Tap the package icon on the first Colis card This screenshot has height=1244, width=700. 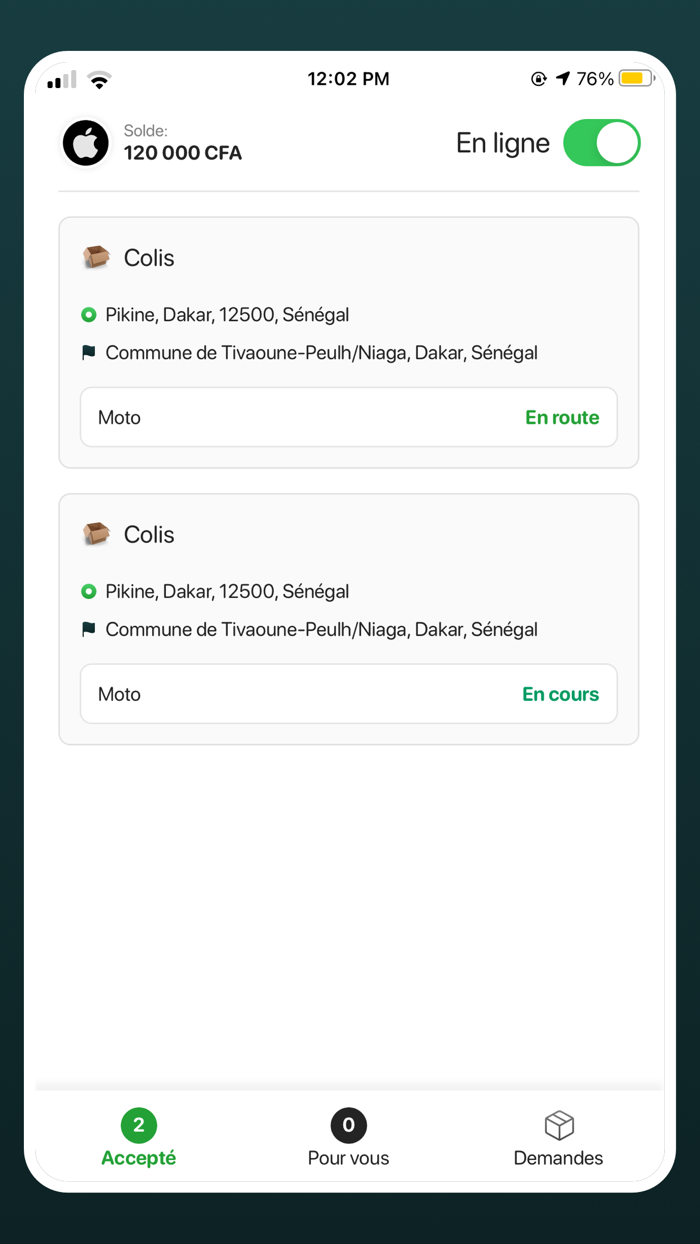pyautogui.click(x=95, y=257)
